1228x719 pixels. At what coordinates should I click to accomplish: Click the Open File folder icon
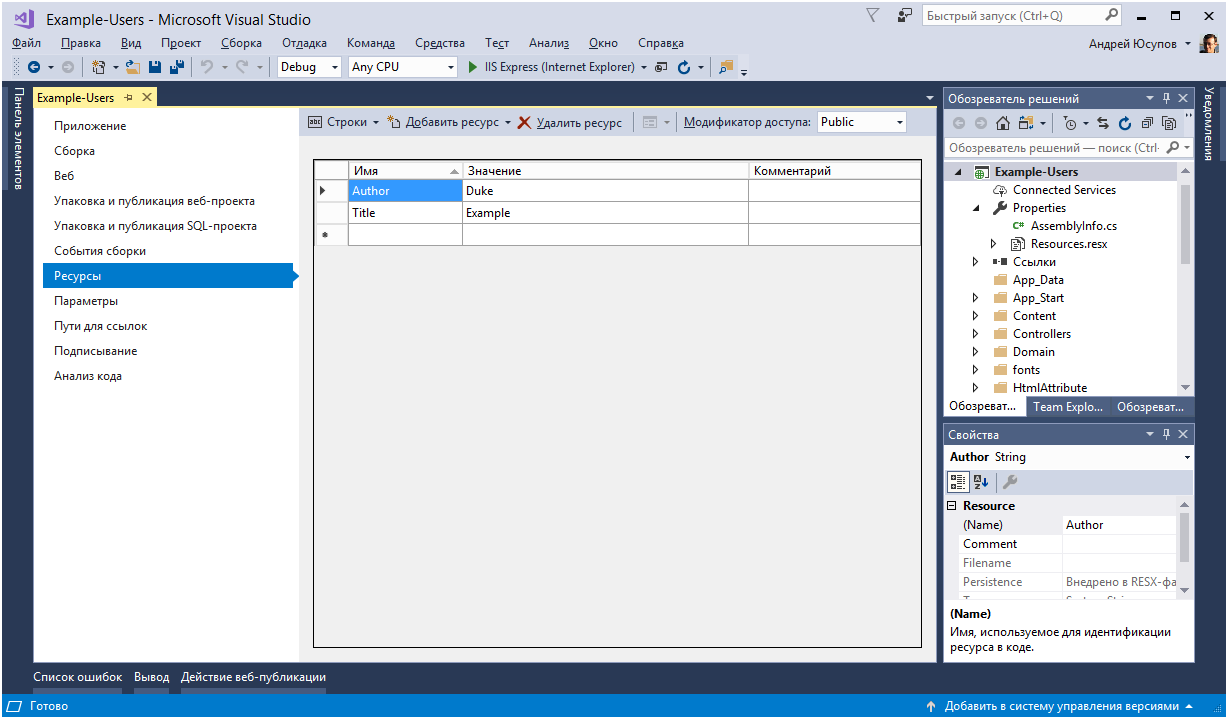132,67
